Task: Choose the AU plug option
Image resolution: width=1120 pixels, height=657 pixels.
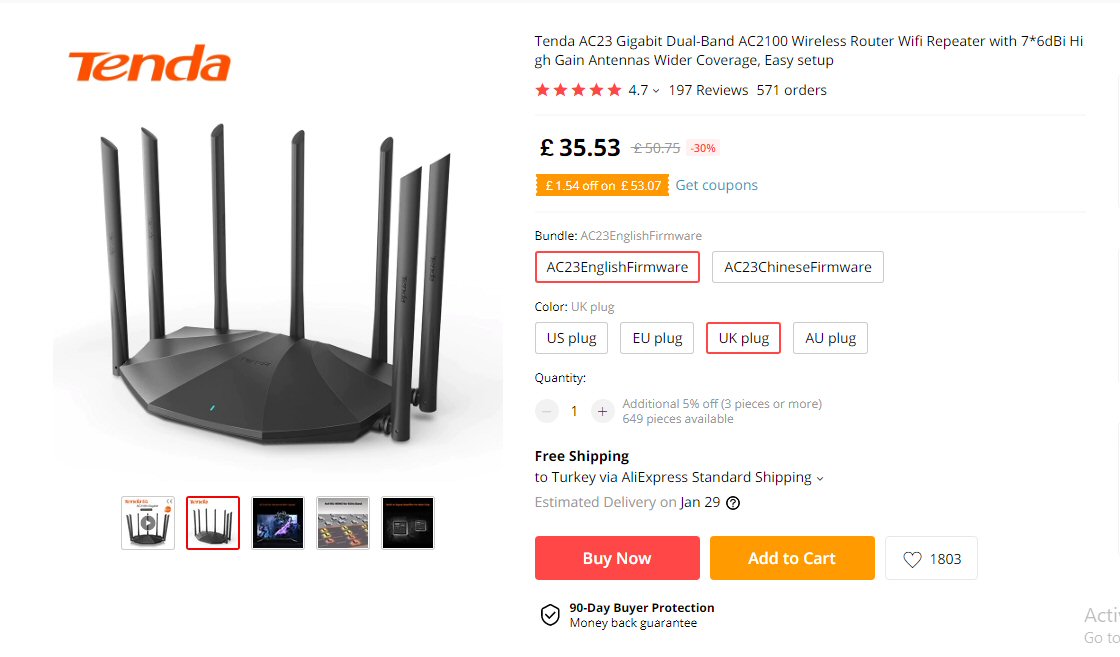Action: click(830, 338)
